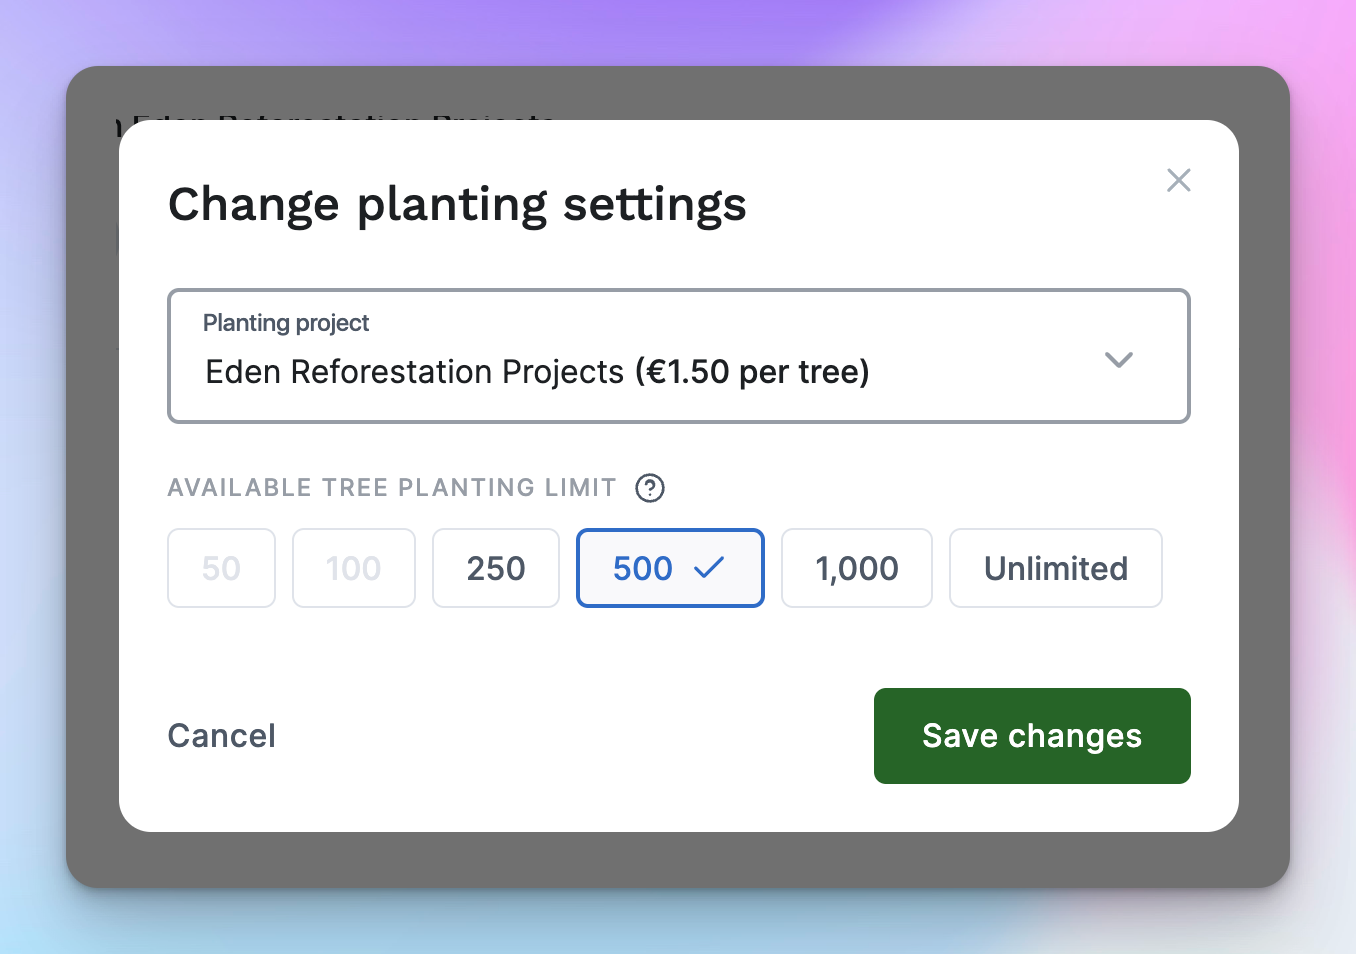The image size is (1356, 954).
Task: Choose the Unlimited planting limit
Action: pyautogui.click(x=1055, y=568)
